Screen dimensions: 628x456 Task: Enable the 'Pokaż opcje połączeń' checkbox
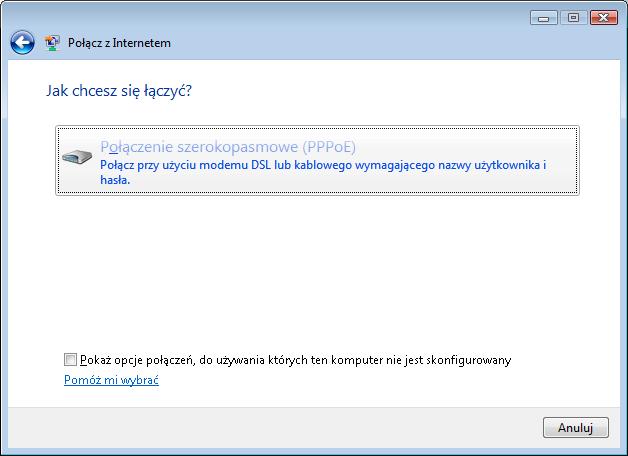pyautogui.click(x=70, y=360)
